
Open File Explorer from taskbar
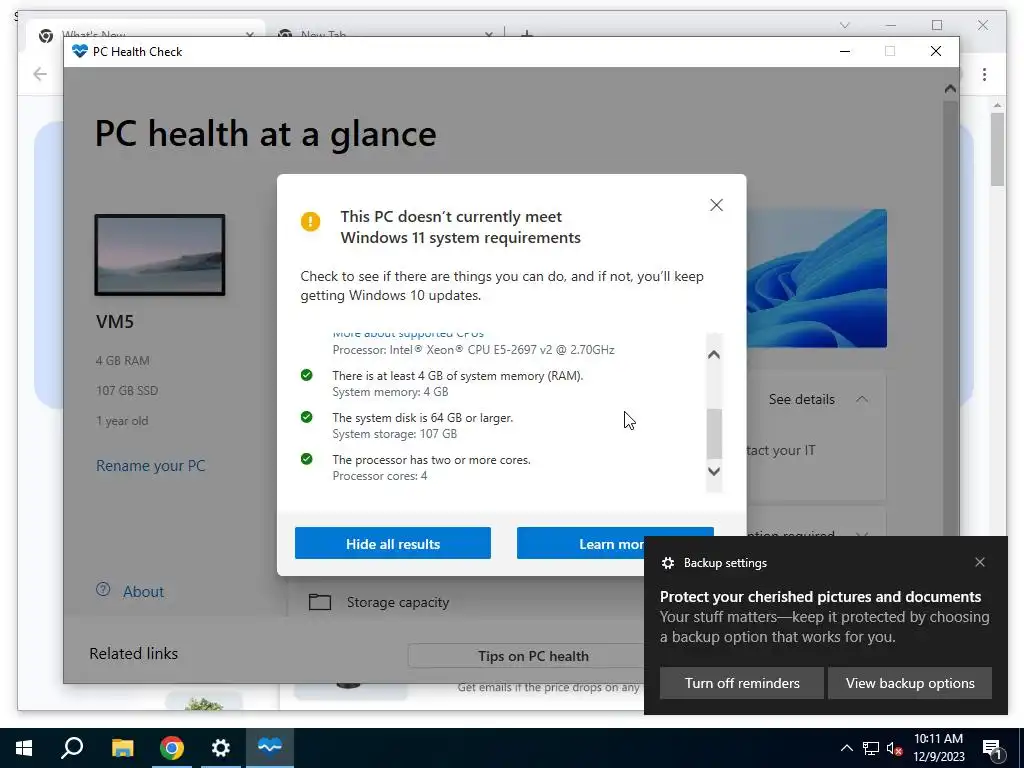122,748
